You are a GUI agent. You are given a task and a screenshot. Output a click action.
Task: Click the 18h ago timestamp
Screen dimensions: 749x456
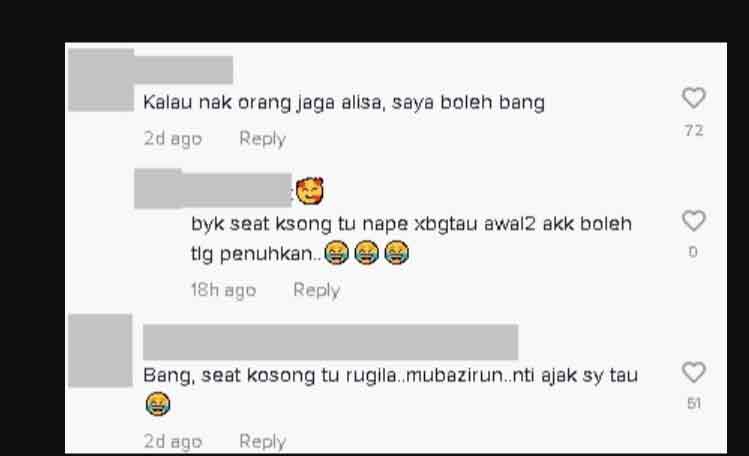223,290
